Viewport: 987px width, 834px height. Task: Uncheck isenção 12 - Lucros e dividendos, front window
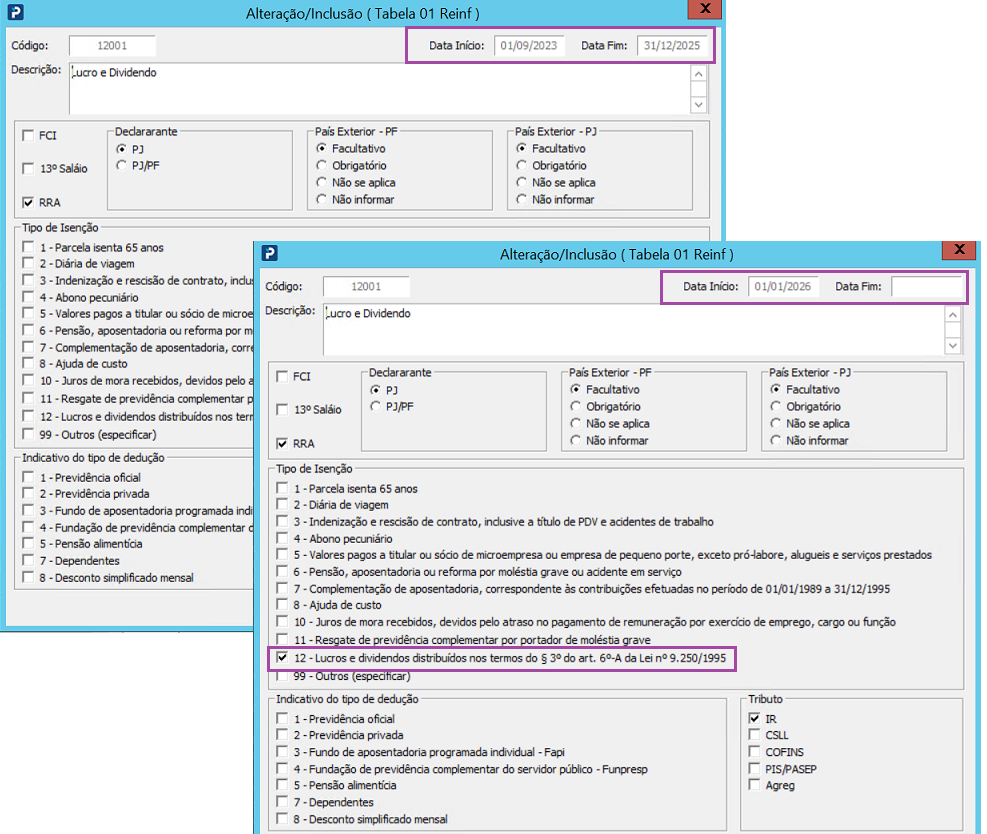tap(282, 658)
